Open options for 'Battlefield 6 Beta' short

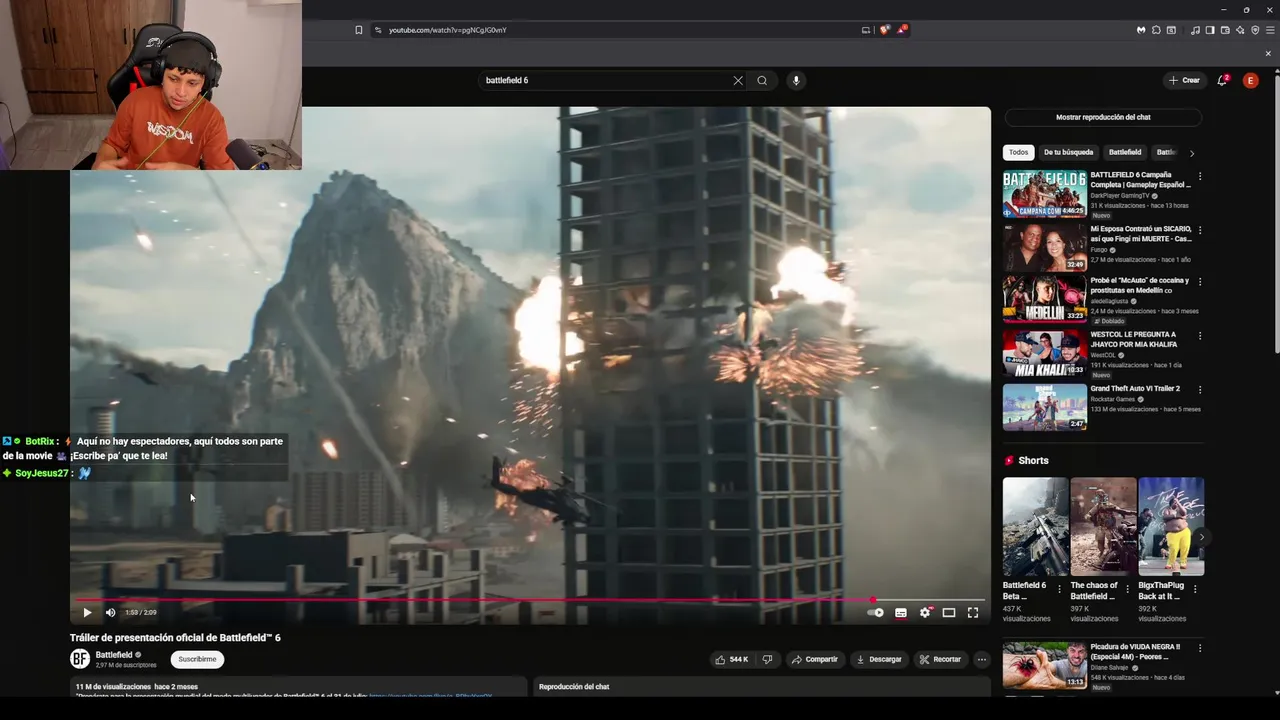pyautogui.click(x=1059, y=589)
